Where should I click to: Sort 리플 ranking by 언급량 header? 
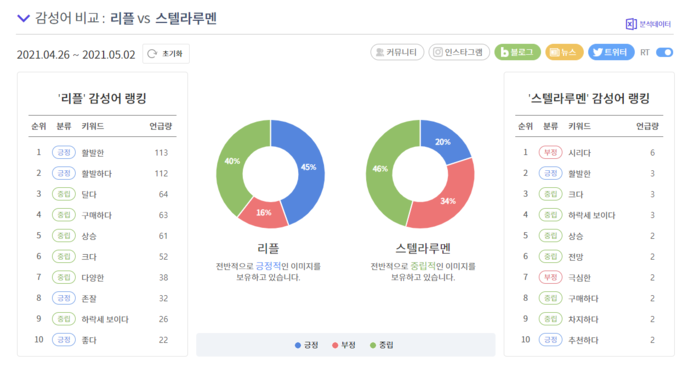pyautogui.click(x=161, y=126)
